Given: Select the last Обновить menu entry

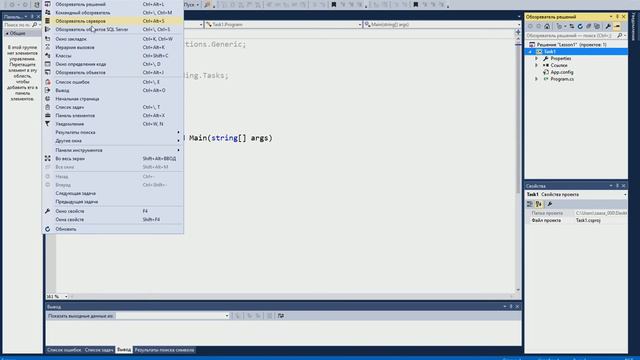Looking at the screenshot, I should click(x=113, y=229).
